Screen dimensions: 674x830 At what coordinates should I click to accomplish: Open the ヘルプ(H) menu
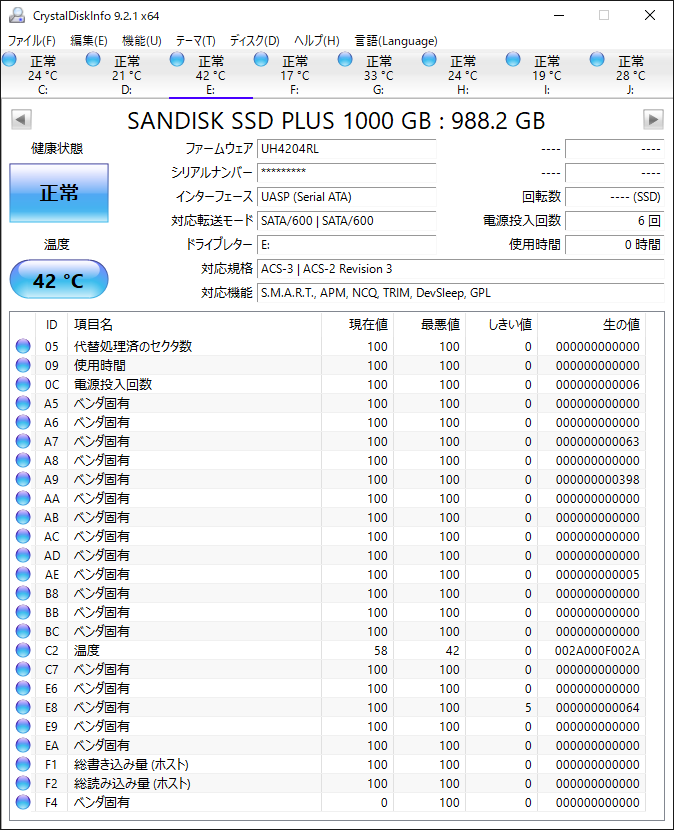(317, 41)
